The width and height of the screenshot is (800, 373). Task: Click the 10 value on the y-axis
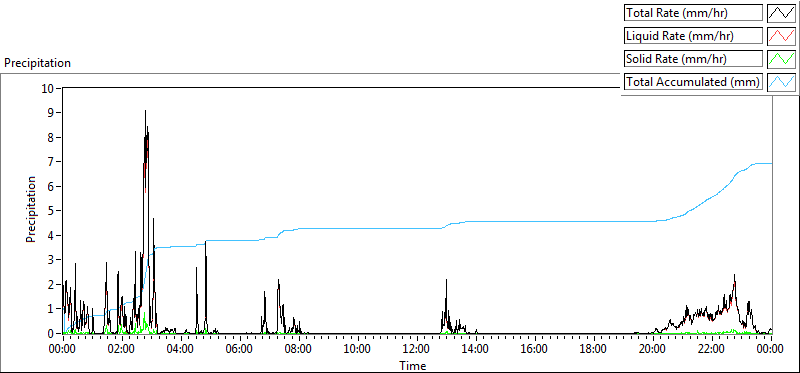click(x=48, y=88)
